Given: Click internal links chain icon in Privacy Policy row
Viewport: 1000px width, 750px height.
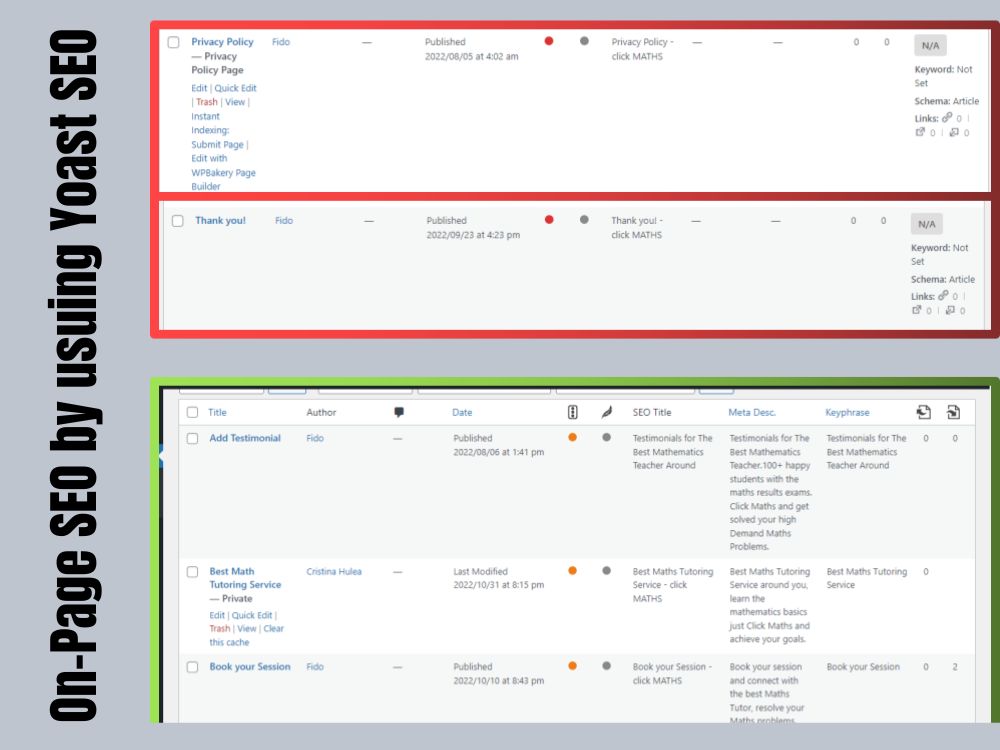Looking at the screenshot, I should click(x=947, y=117).
